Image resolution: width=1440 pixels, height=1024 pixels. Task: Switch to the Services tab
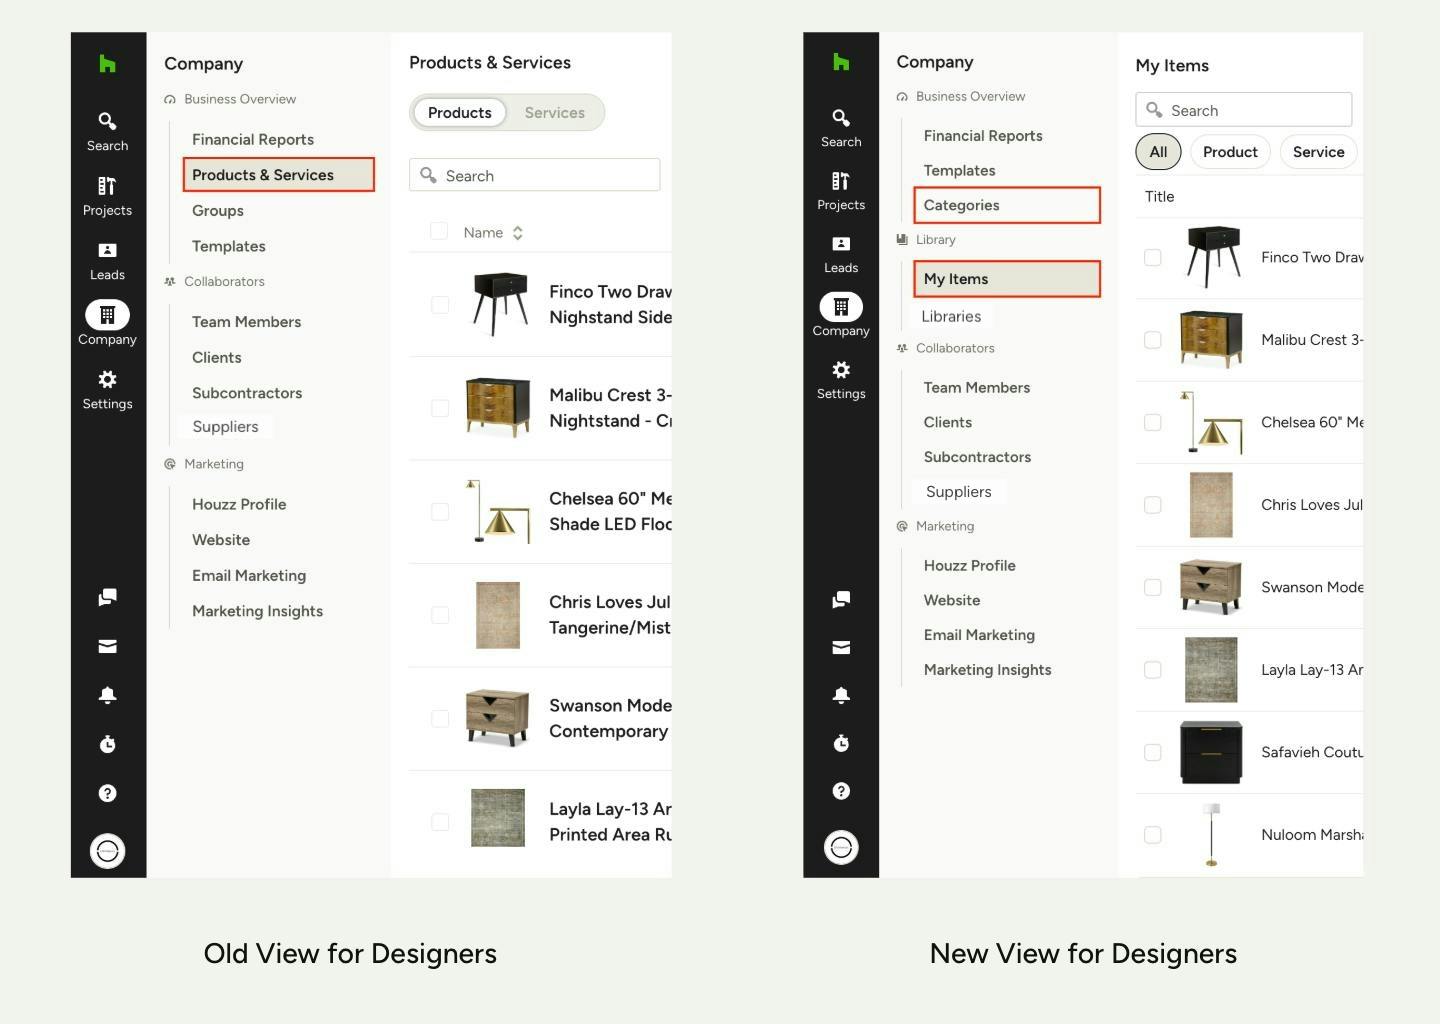(x=554, y=113)
